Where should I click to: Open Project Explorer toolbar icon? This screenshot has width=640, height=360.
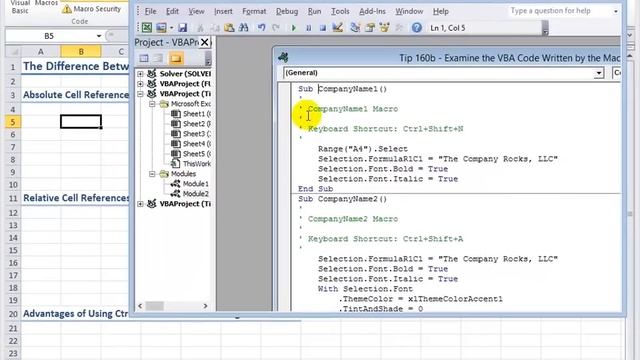355,28
